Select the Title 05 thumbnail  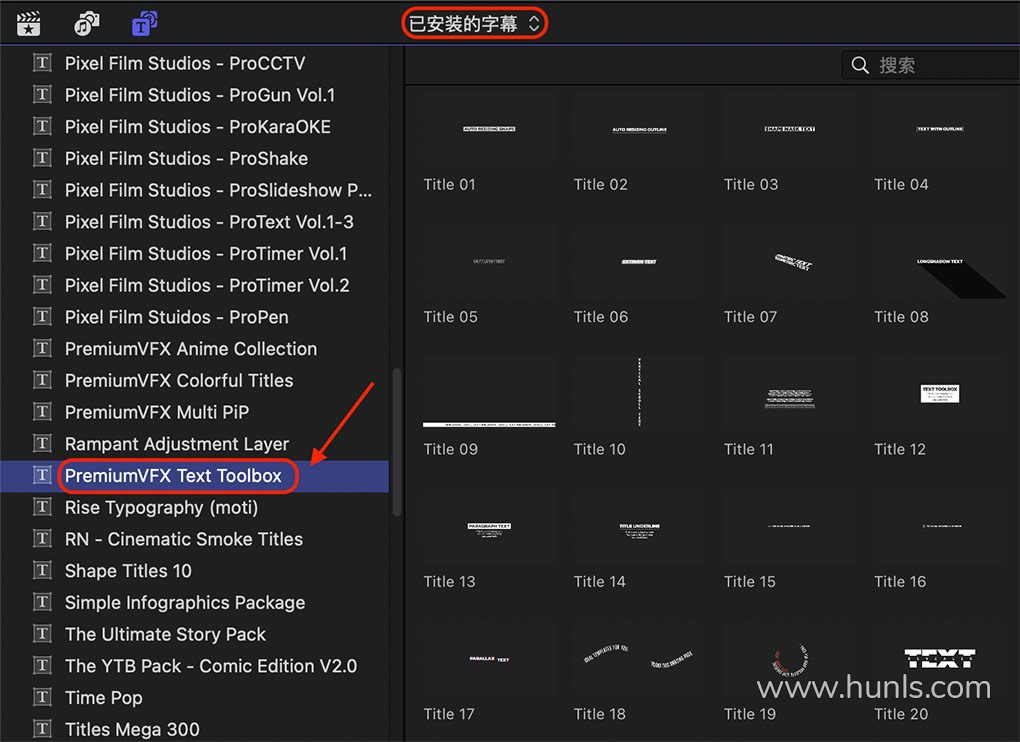(x=489, y=261)
